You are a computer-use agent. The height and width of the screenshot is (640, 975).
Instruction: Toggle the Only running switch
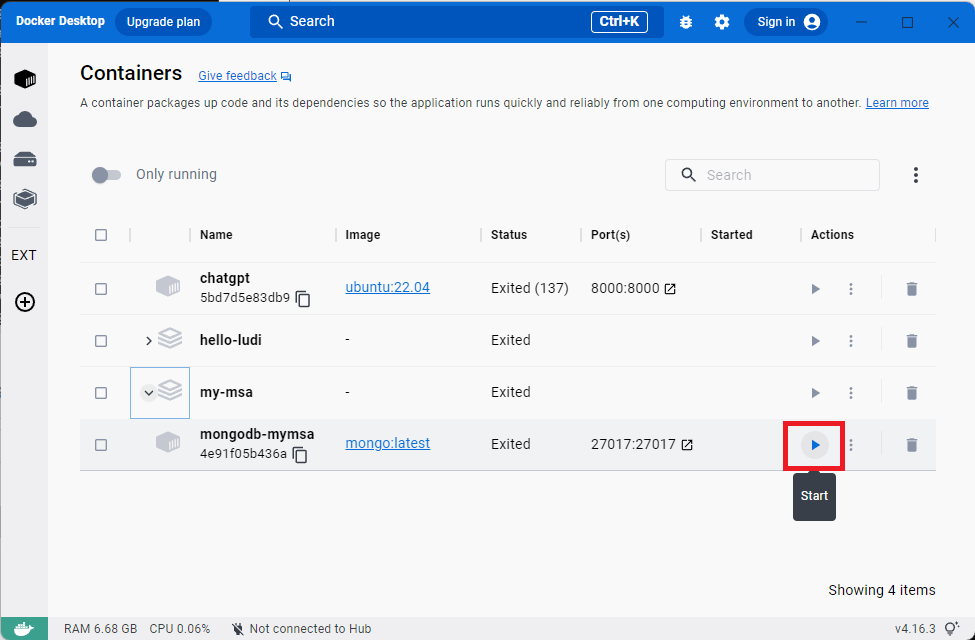coord(106,175)
